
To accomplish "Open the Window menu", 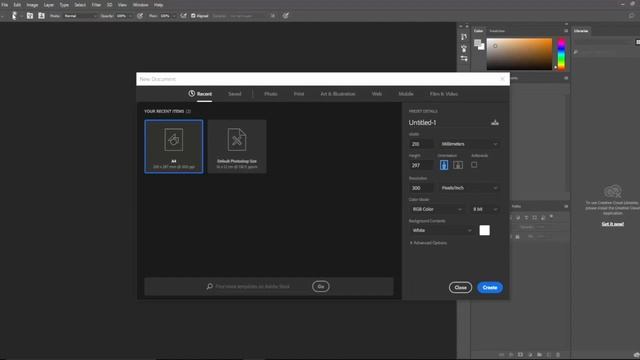I will pyautogui.click(x=140, y=5).
